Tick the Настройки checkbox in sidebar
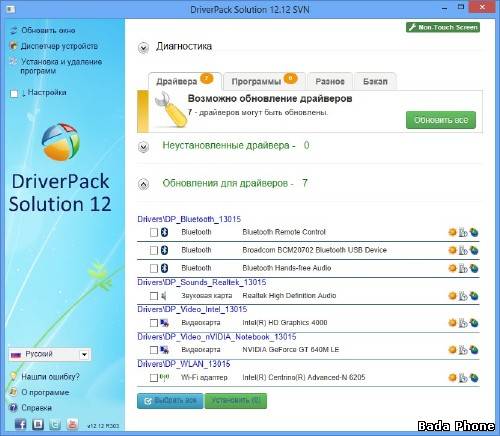 (14, 94)
